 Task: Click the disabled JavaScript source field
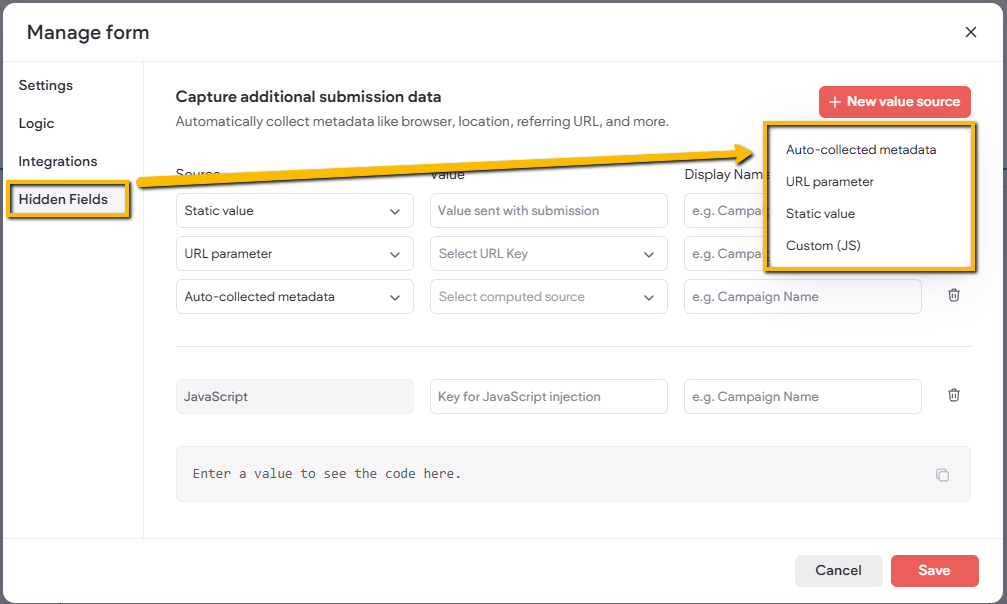pyautogui.click(x=295, y=396)
